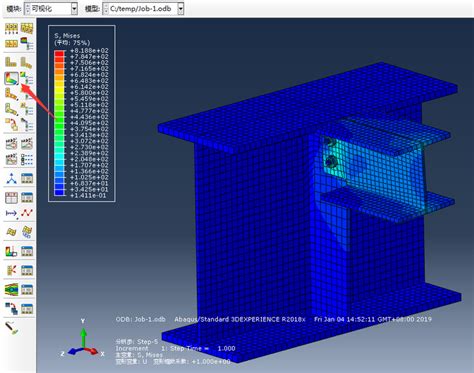Open View Cut Manager
The width and height of the screenshot is (474, 373).
(27, 251)
